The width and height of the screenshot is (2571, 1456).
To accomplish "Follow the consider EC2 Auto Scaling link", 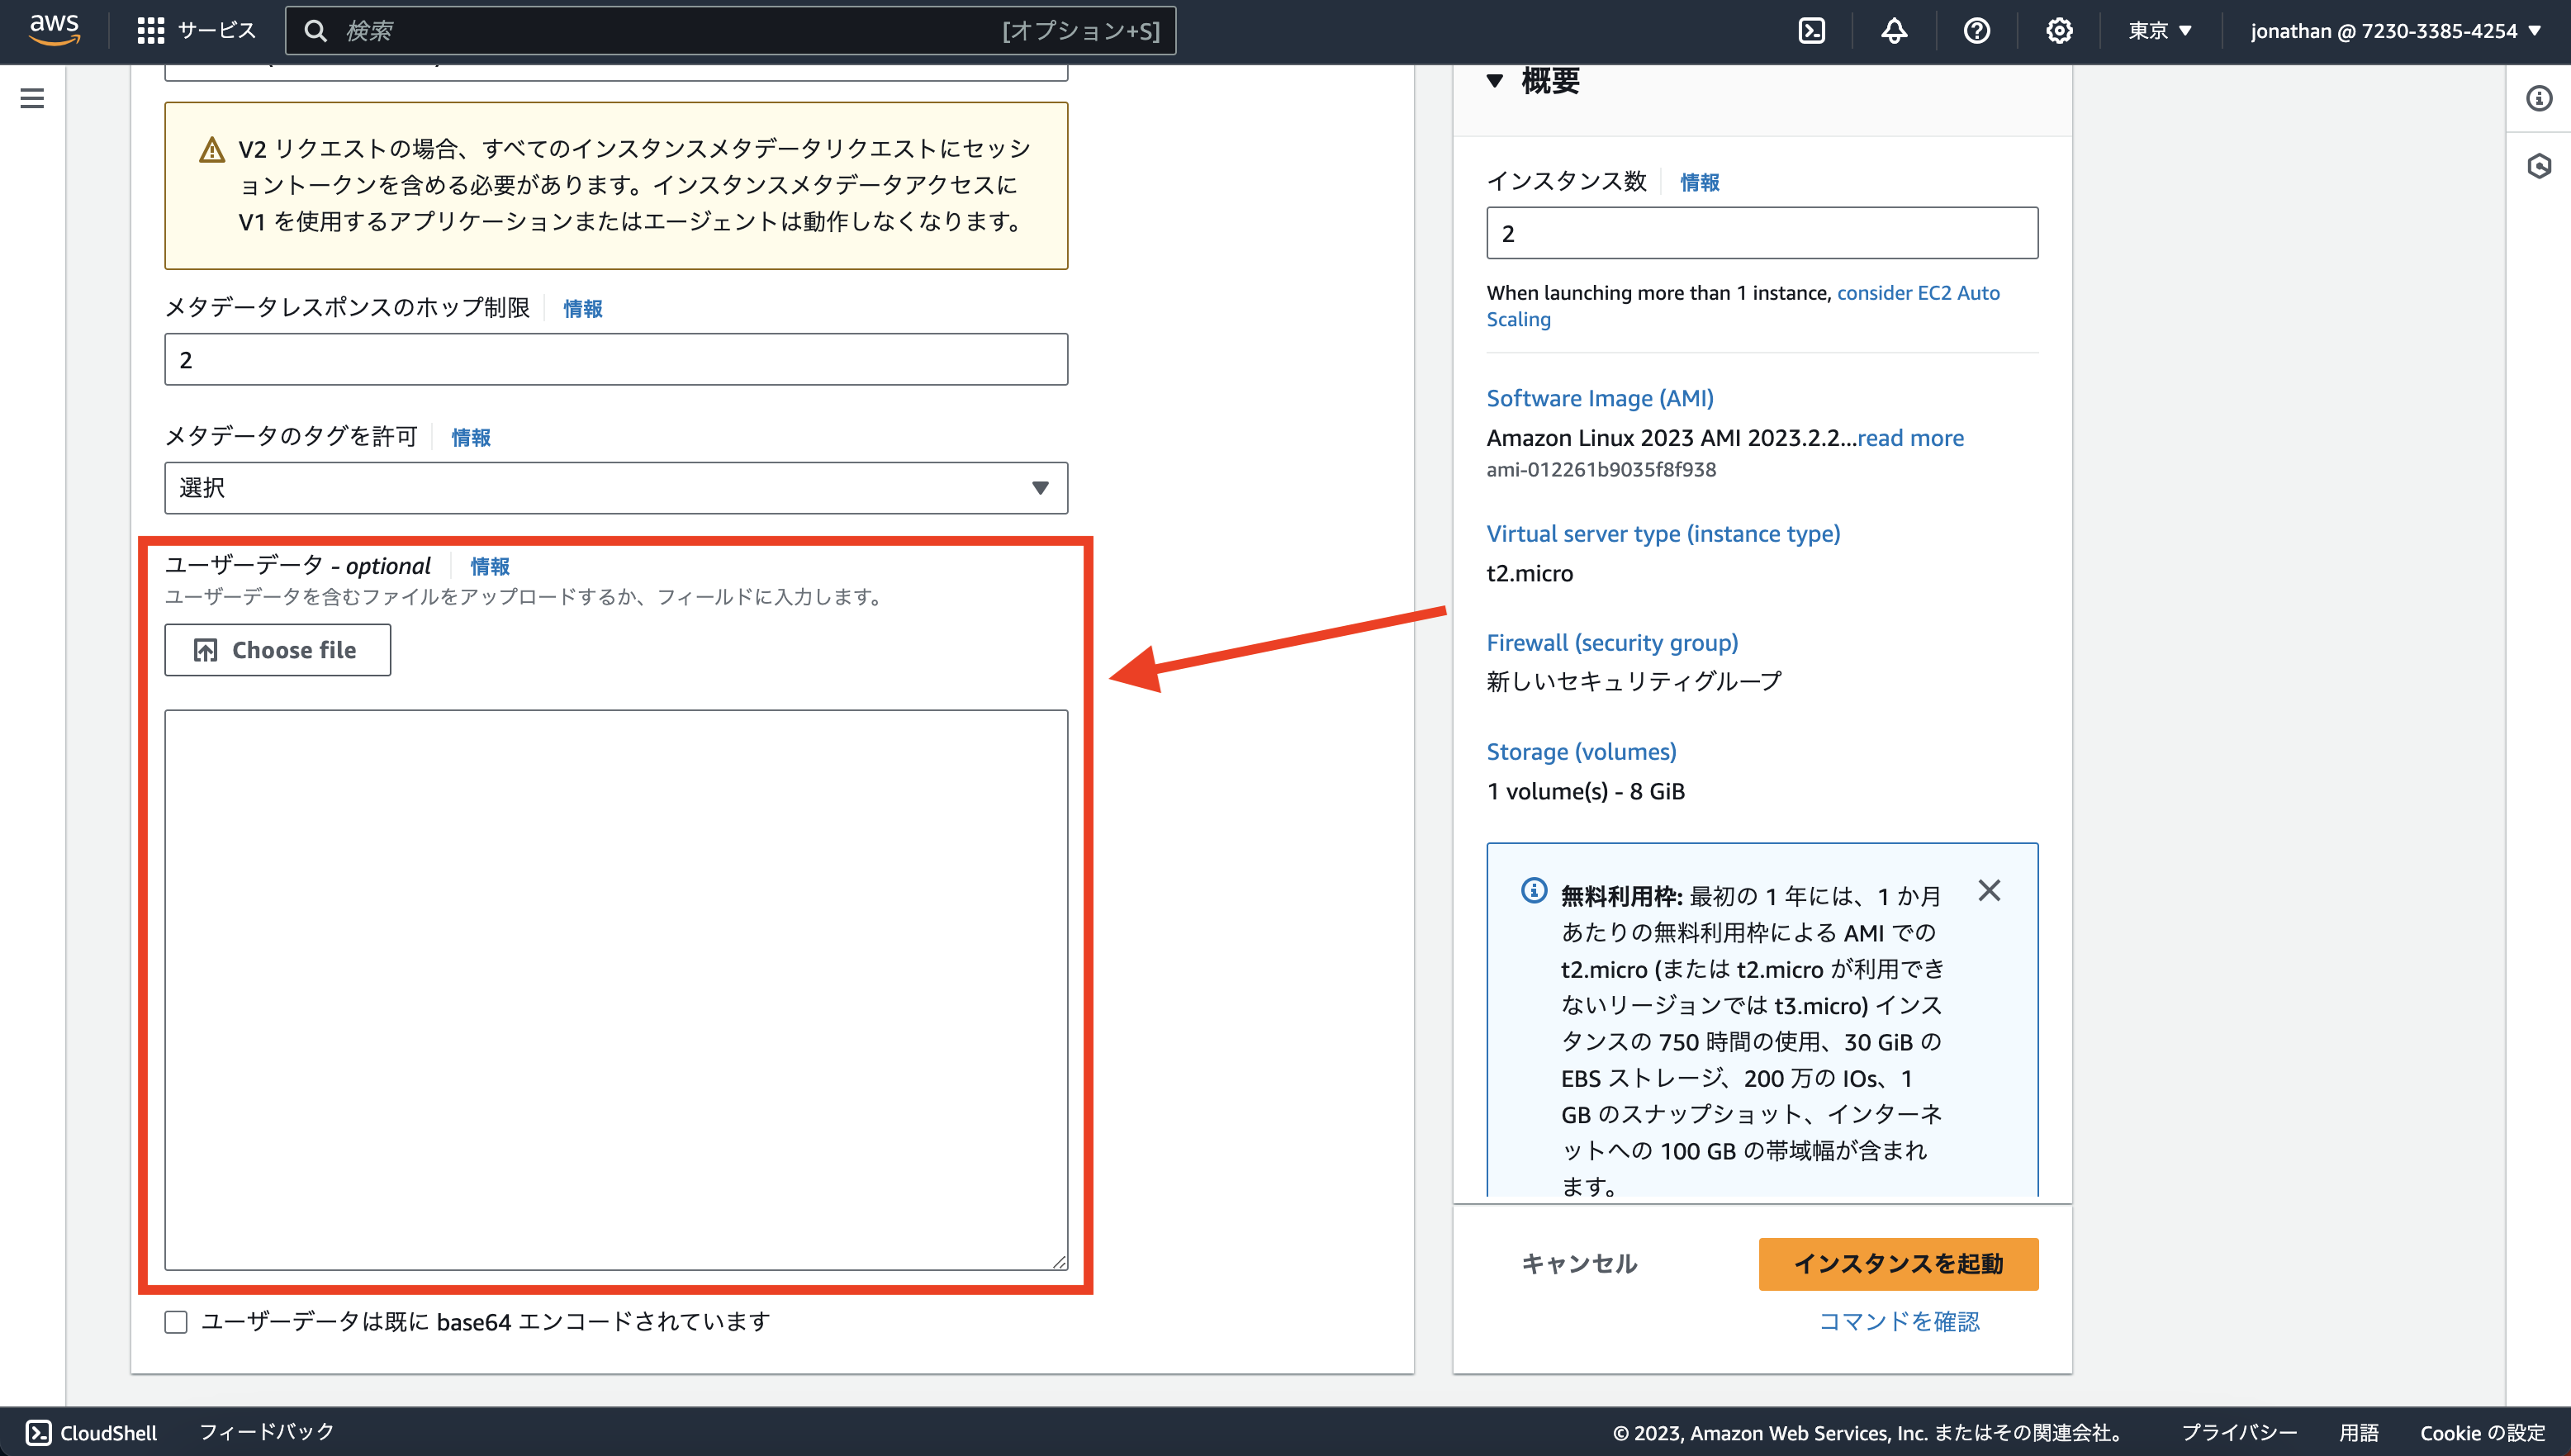I will [x=1916, y=293].
